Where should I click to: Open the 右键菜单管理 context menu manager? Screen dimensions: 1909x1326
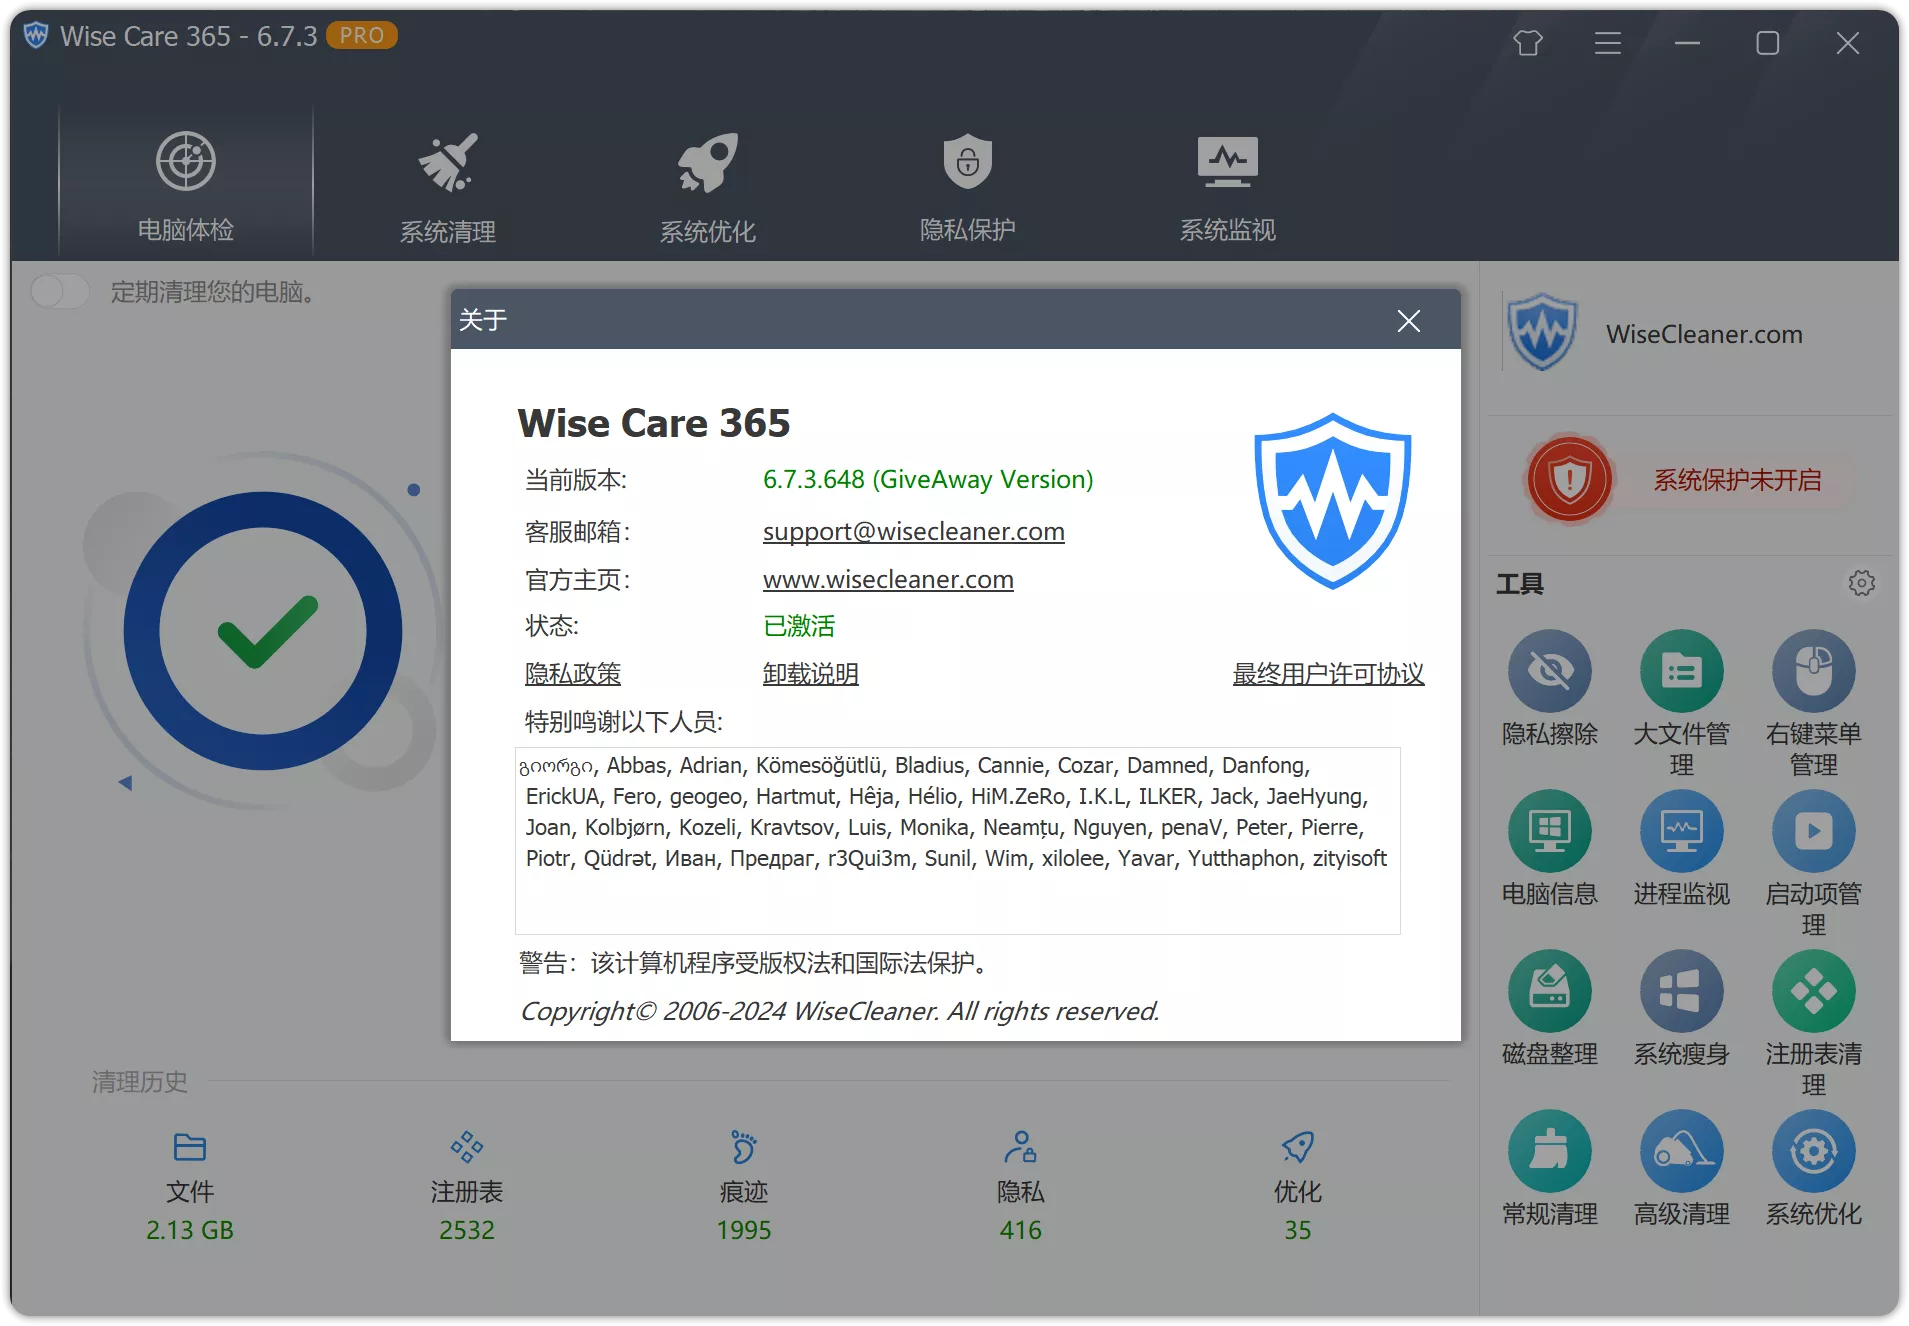tap(1813, 671)
